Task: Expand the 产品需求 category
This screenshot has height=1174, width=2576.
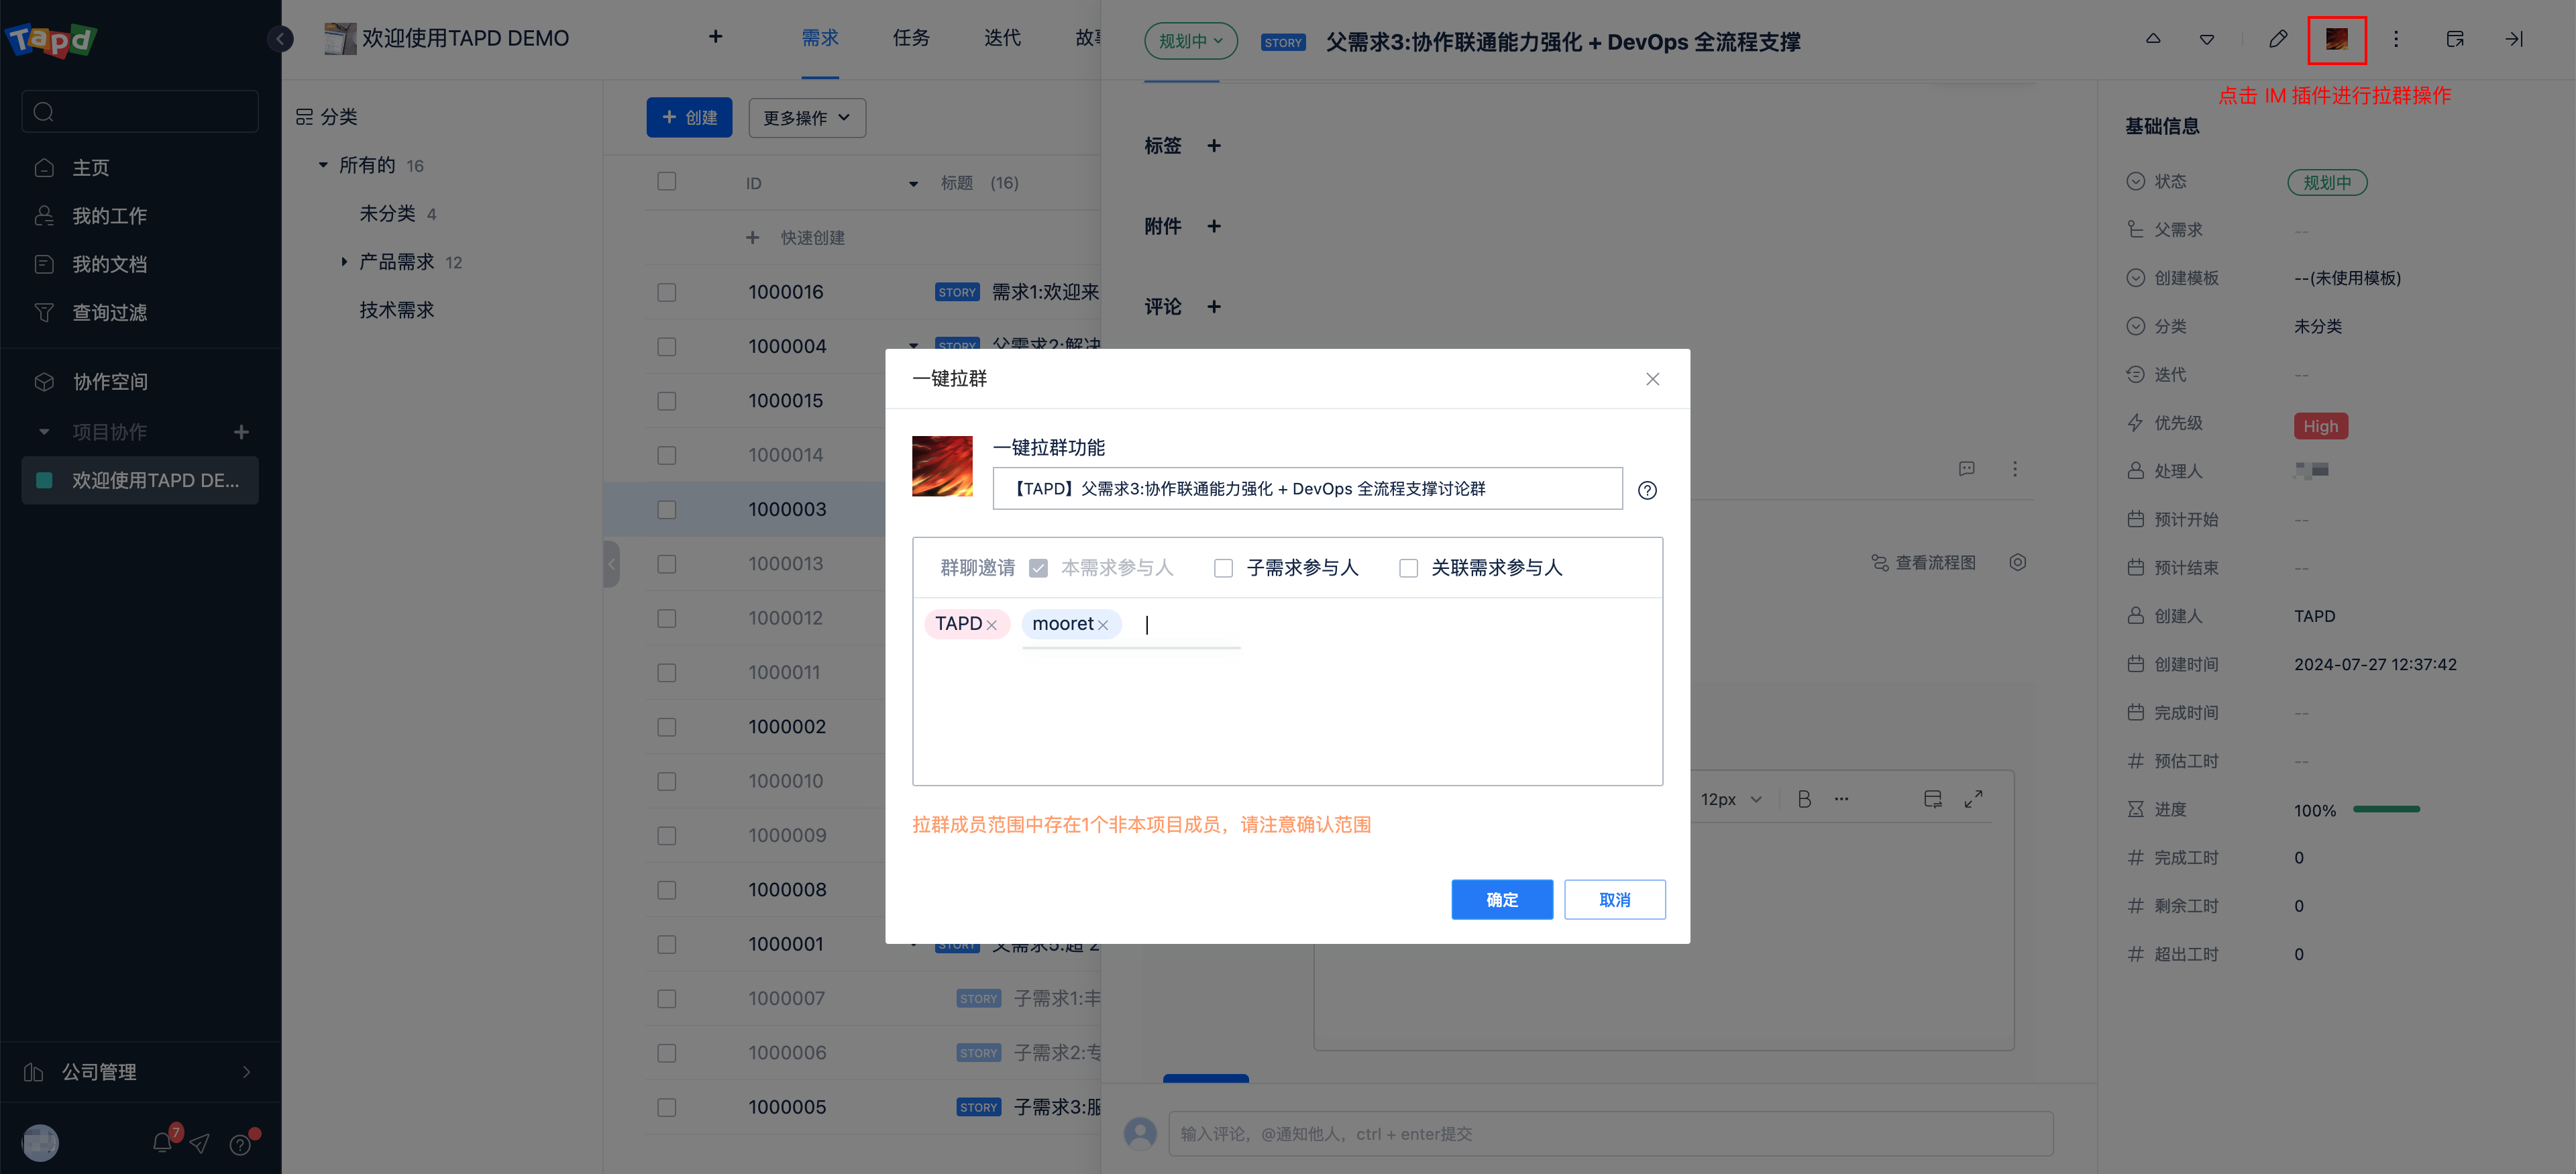Action: coord(344,262)
